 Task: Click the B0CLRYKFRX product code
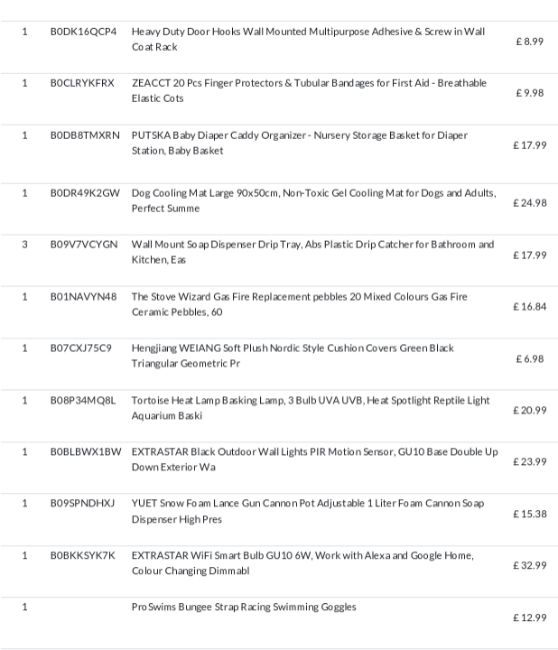[82, 83]
